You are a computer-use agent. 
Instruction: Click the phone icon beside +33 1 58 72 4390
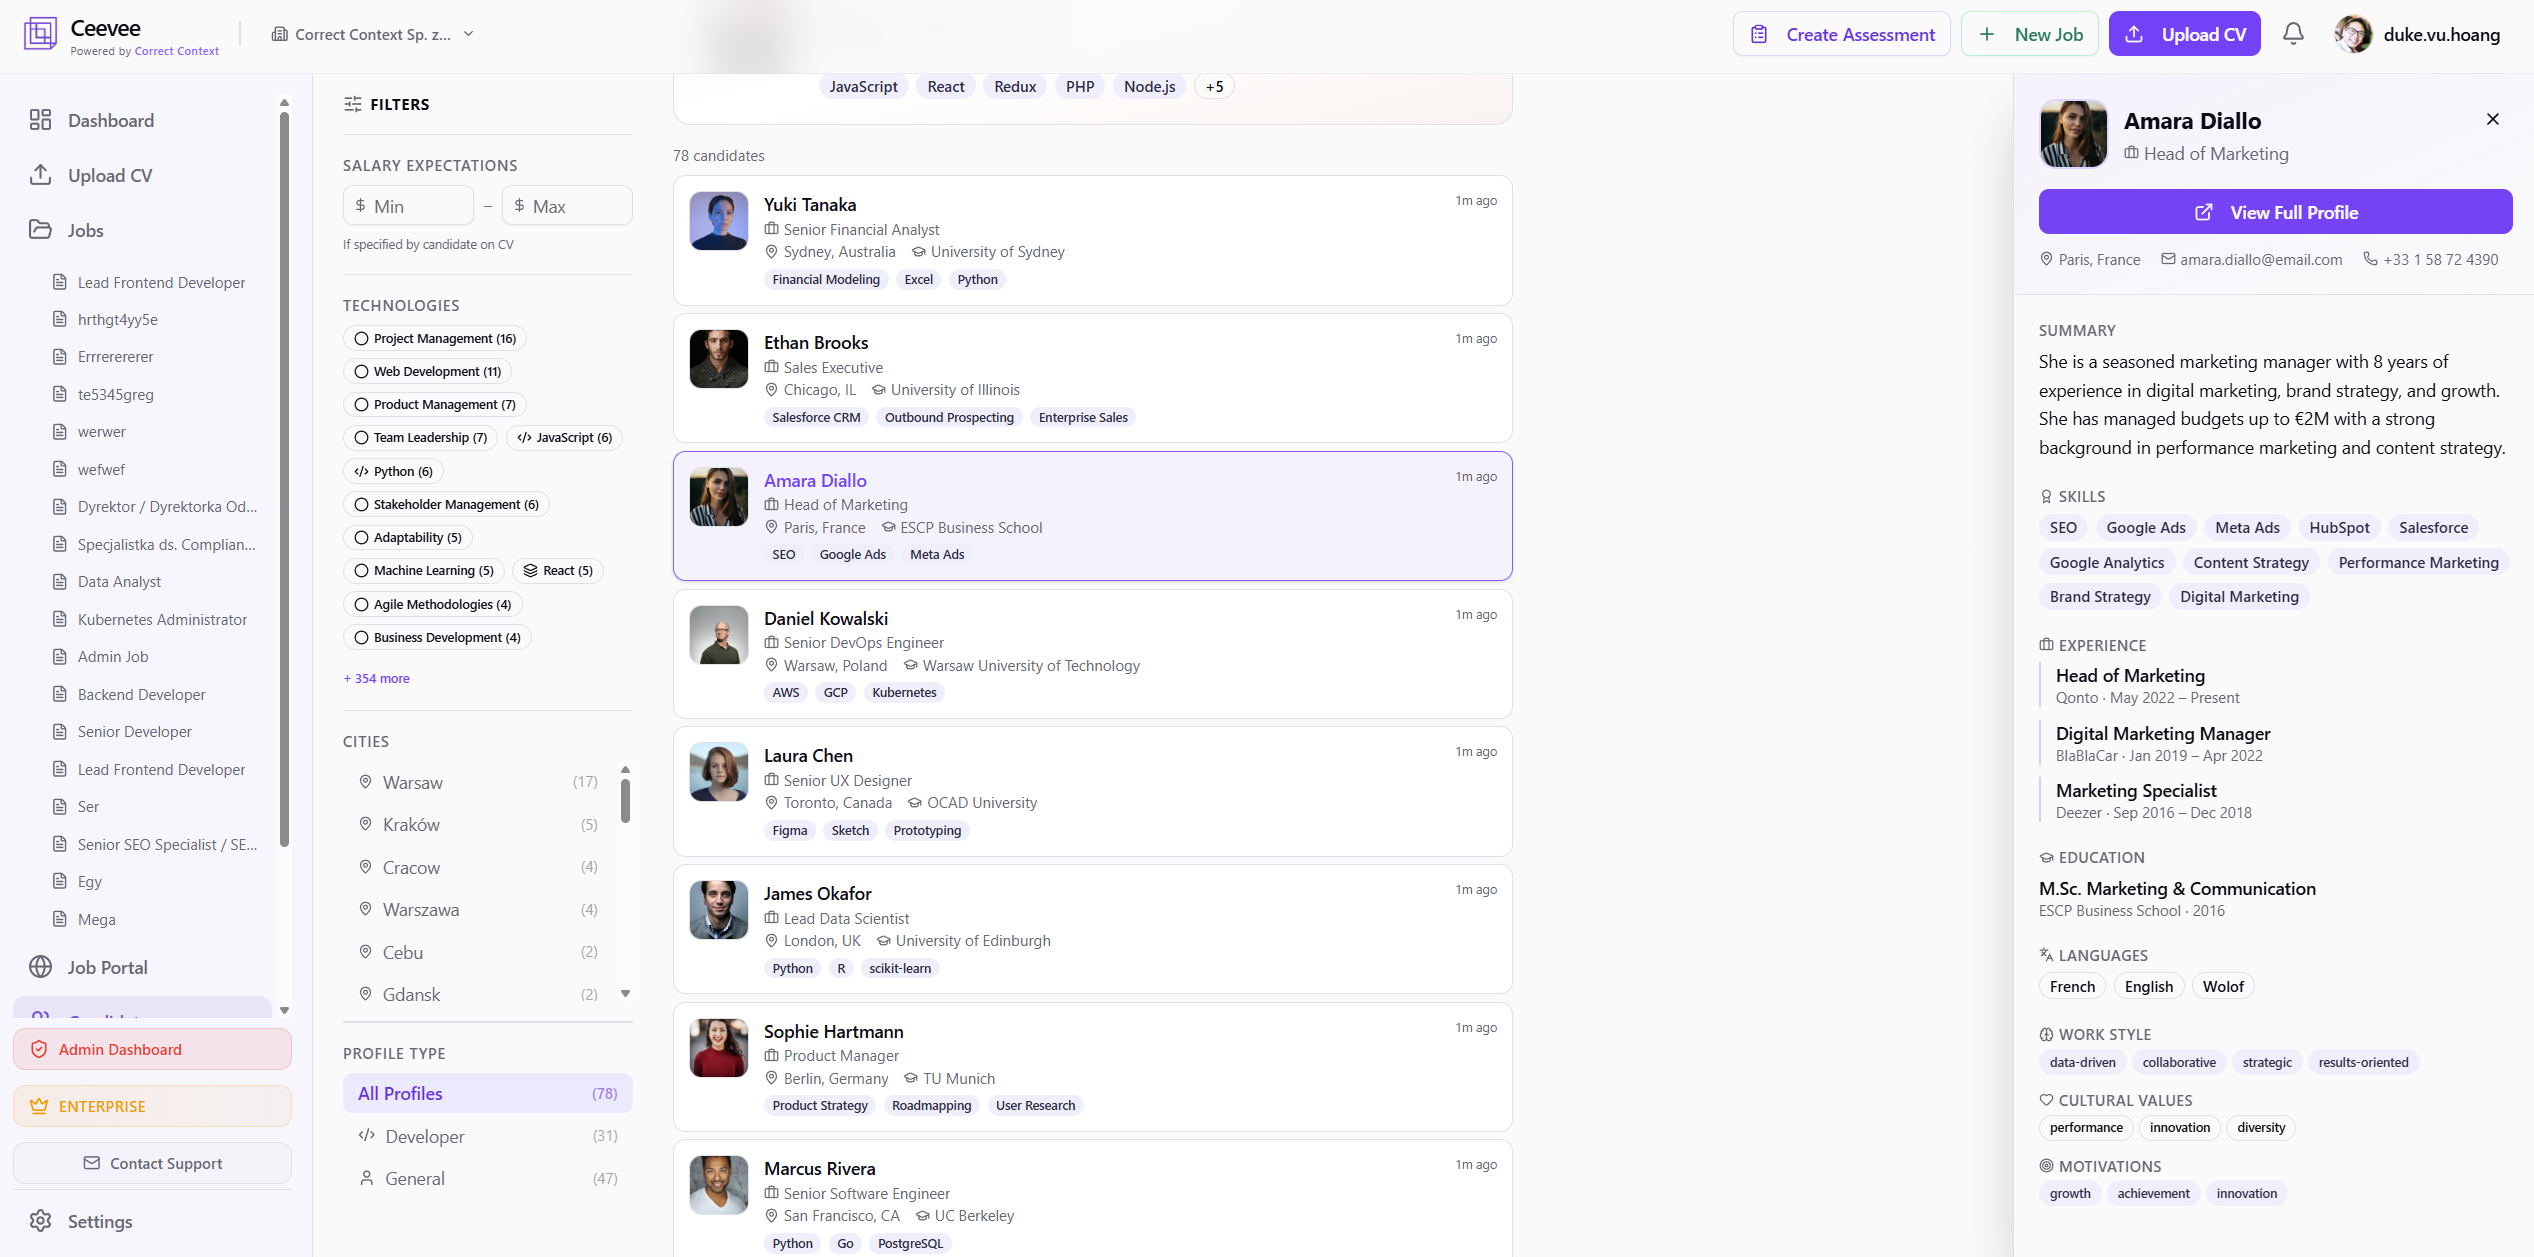(x=2370, y=259)
